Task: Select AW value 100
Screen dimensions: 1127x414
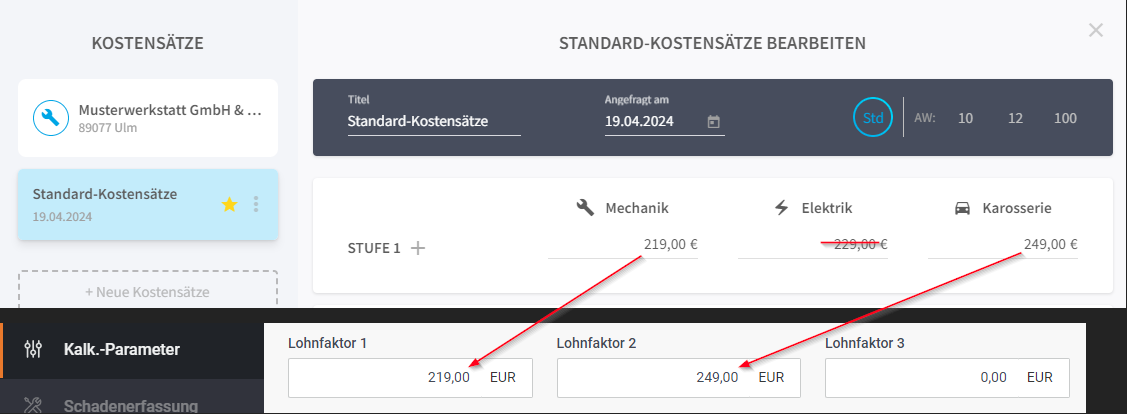Action: tap(1065, 118)
